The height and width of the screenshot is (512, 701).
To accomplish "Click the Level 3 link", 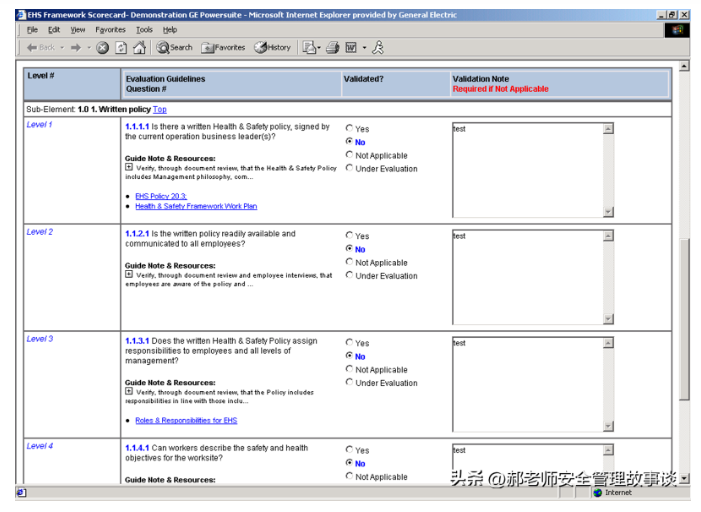I will click(x=39, y=339).
